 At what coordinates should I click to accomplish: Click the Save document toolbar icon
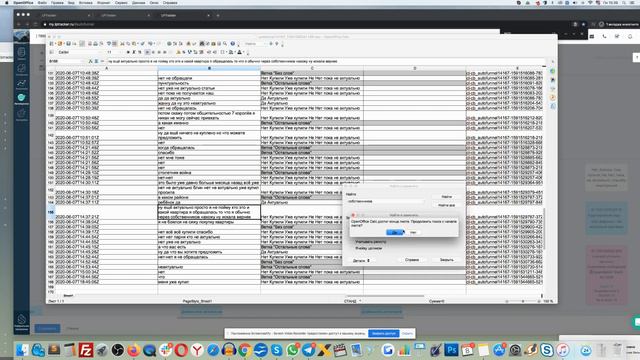pyautogui.click(x=69, y=44)
